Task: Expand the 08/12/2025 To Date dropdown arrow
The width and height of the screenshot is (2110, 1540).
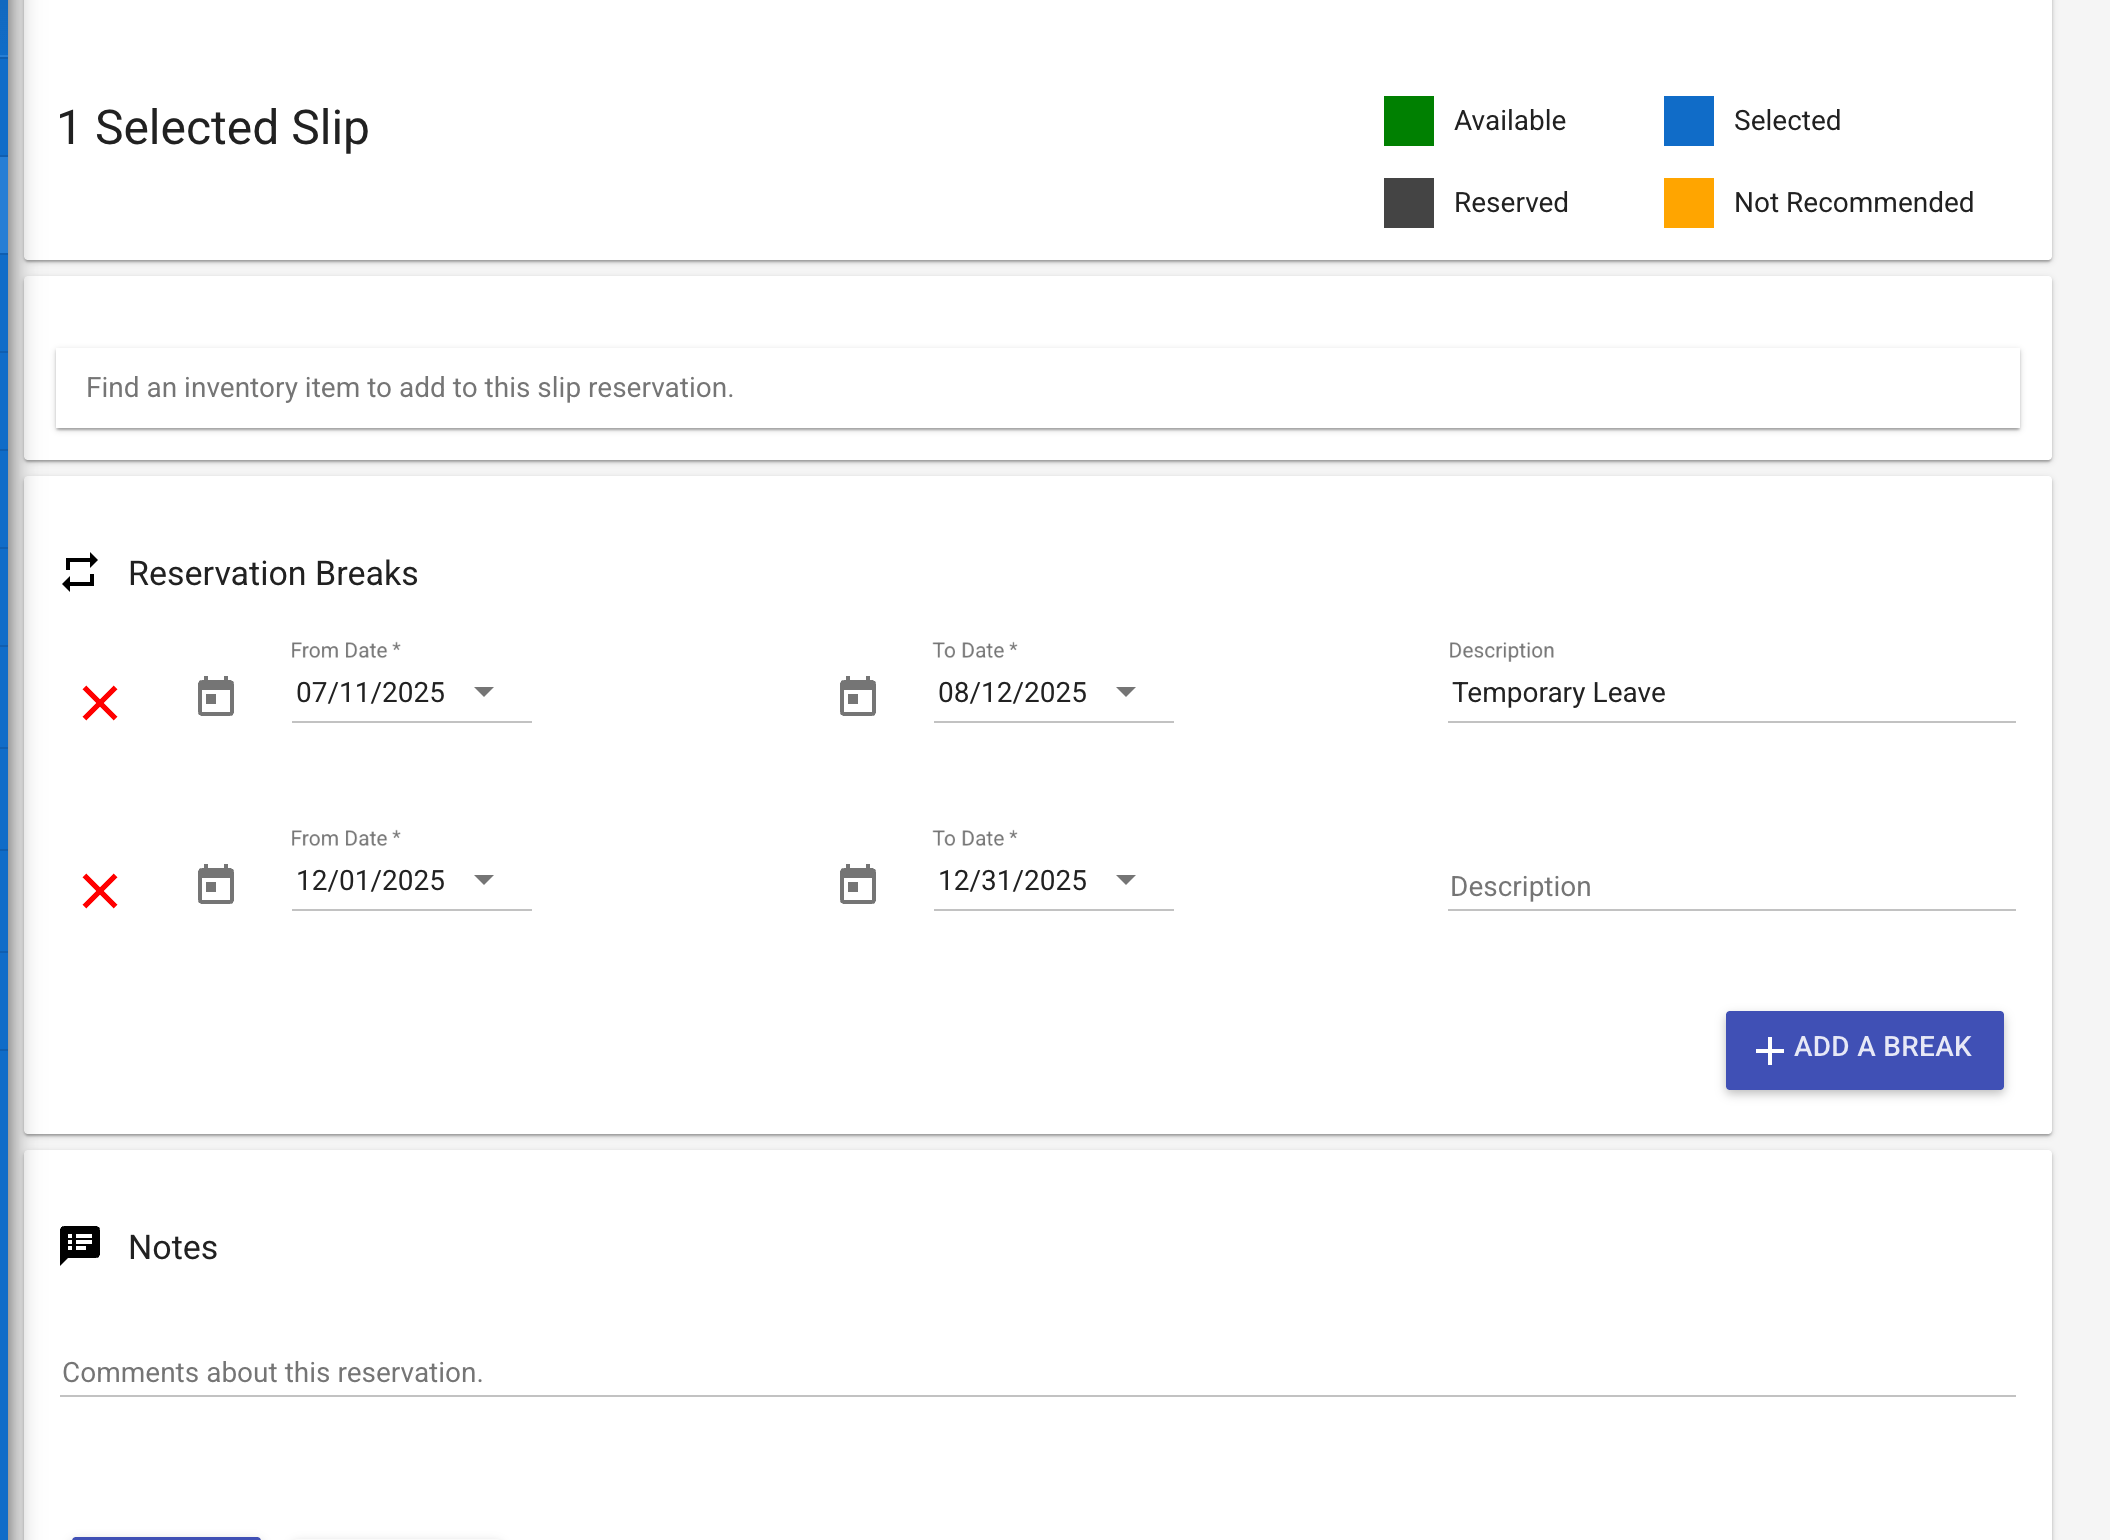Action: [1127, 692]
